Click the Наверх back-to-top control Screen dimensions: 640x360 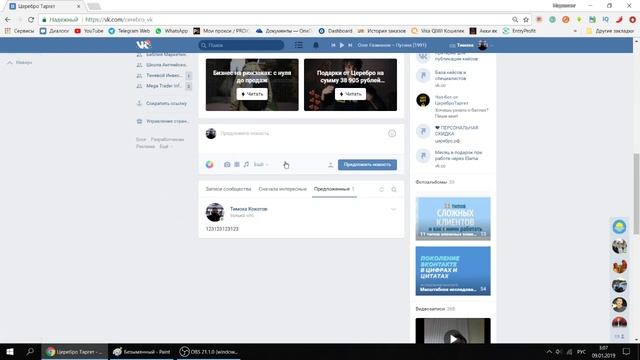(x=20, y=62)
